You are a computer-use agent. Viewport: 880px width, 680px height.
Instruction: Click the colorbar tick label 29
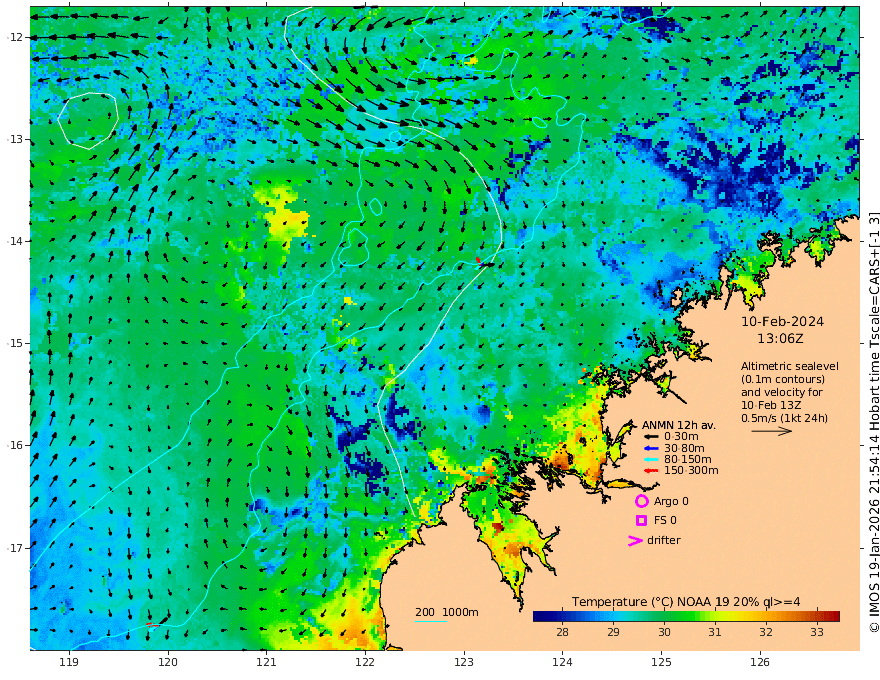click(x=613, y=632)
